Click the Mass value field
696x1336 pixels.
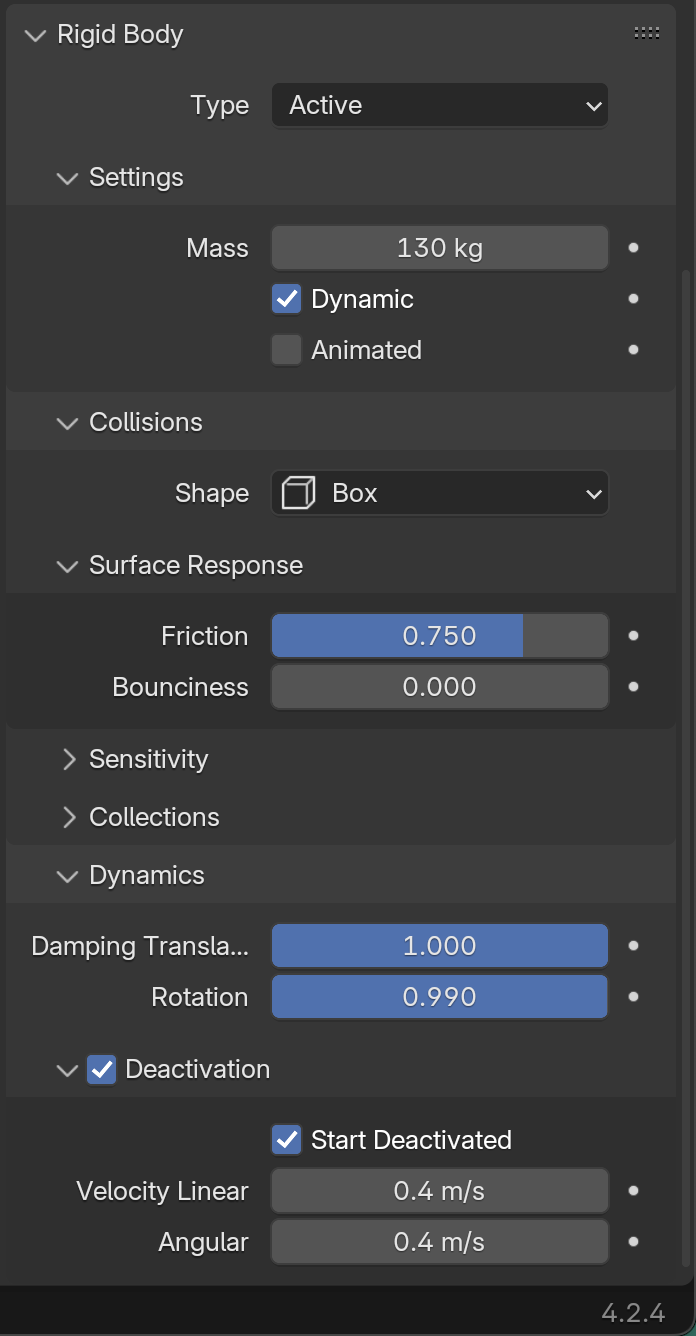coord(440,248)
